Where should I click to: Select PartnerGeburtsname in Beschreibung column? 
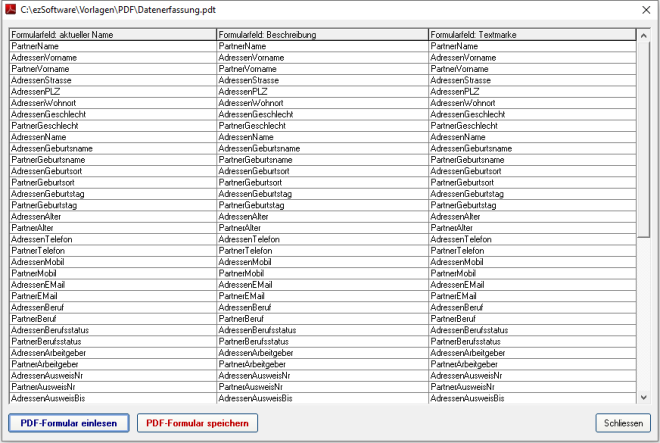coord(322,160)
